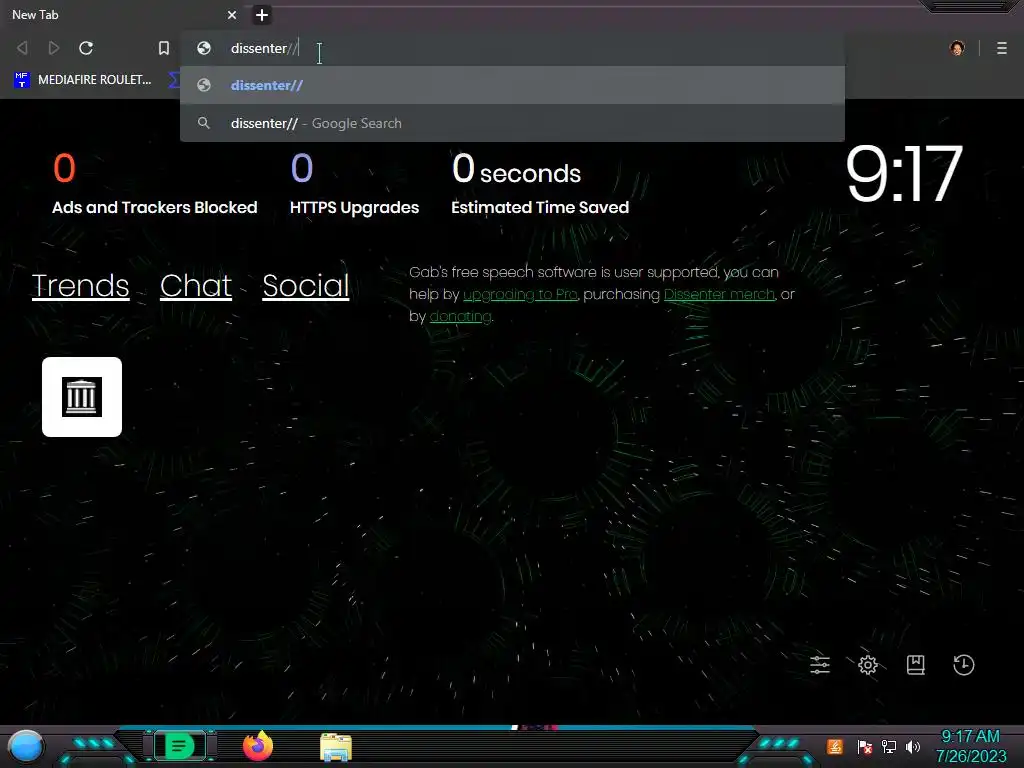The width and height of the screenshot is (1024, 768).
Task: Click the magnifier icon in Google Search suggestion
Action: (204, 123)
